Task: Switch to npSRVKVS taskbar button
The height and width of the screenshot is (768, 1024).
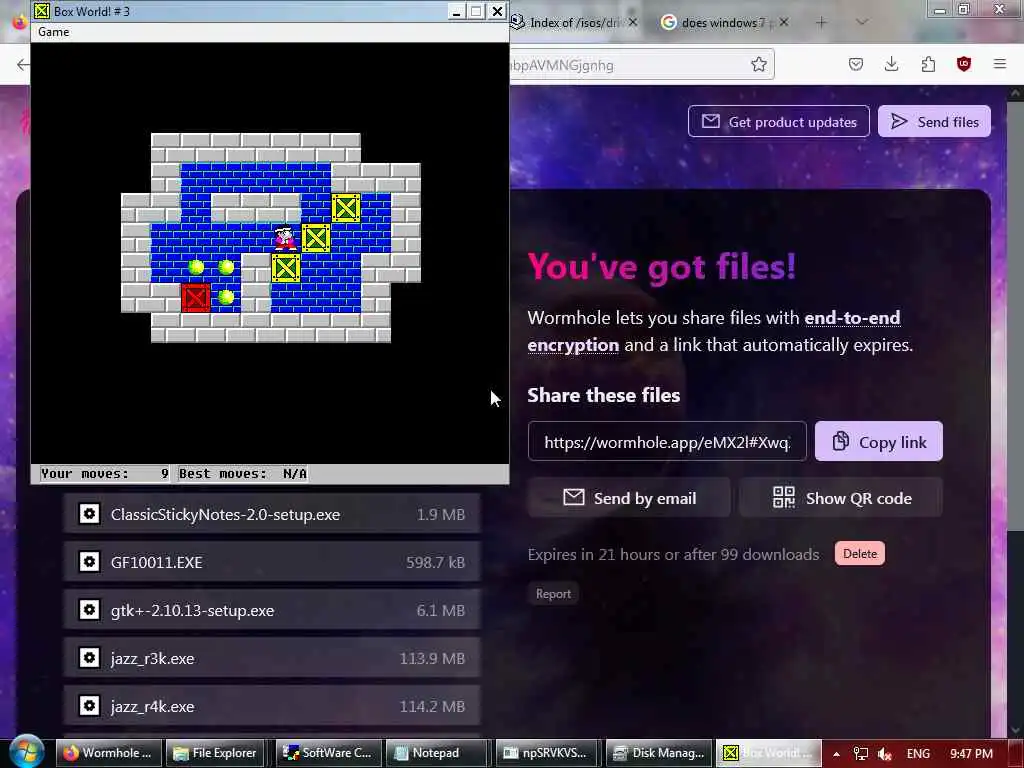Action: [547, 753]
